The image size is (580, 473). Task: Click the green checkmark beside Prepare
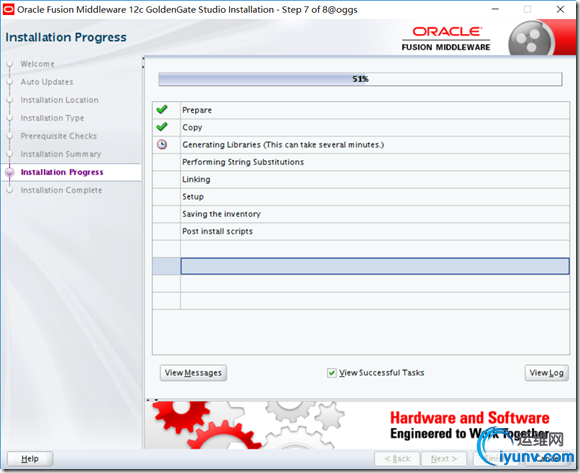(162, 109)
